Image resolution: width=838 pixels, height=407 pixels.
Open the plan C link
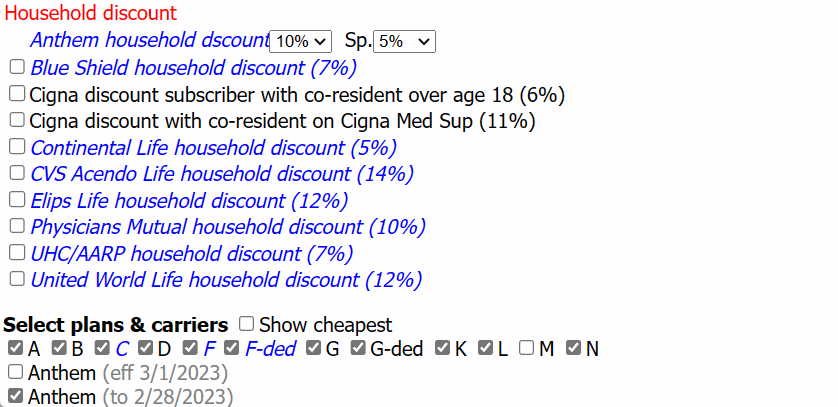tap(122, 349)
